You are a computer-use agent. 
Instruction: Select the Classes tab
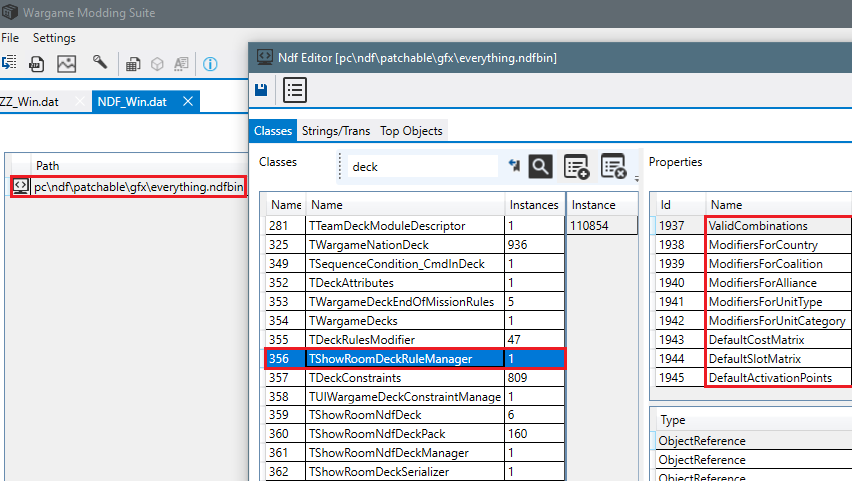tap(273, 131)
